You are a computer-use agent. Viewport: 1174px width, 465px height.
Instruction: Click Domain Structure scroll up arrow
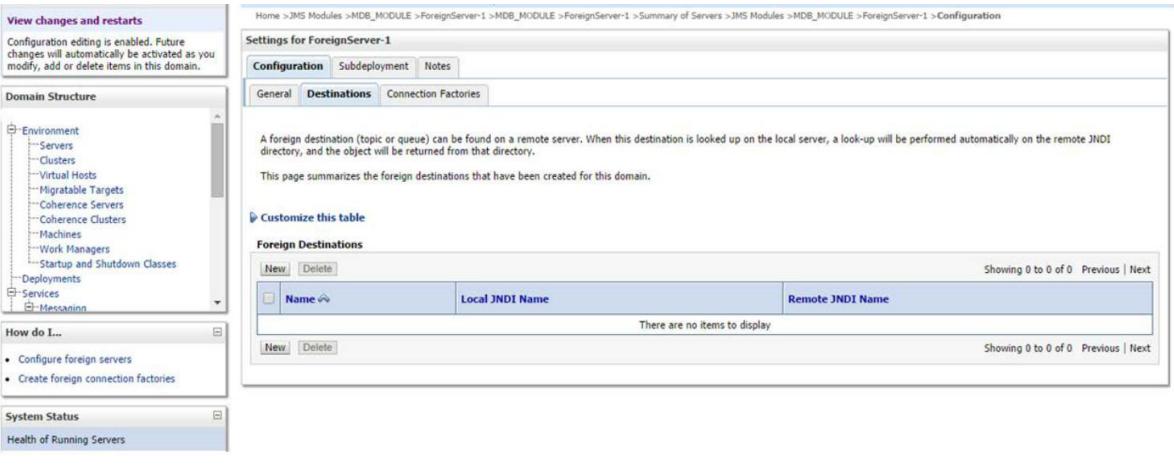(217, 116)
